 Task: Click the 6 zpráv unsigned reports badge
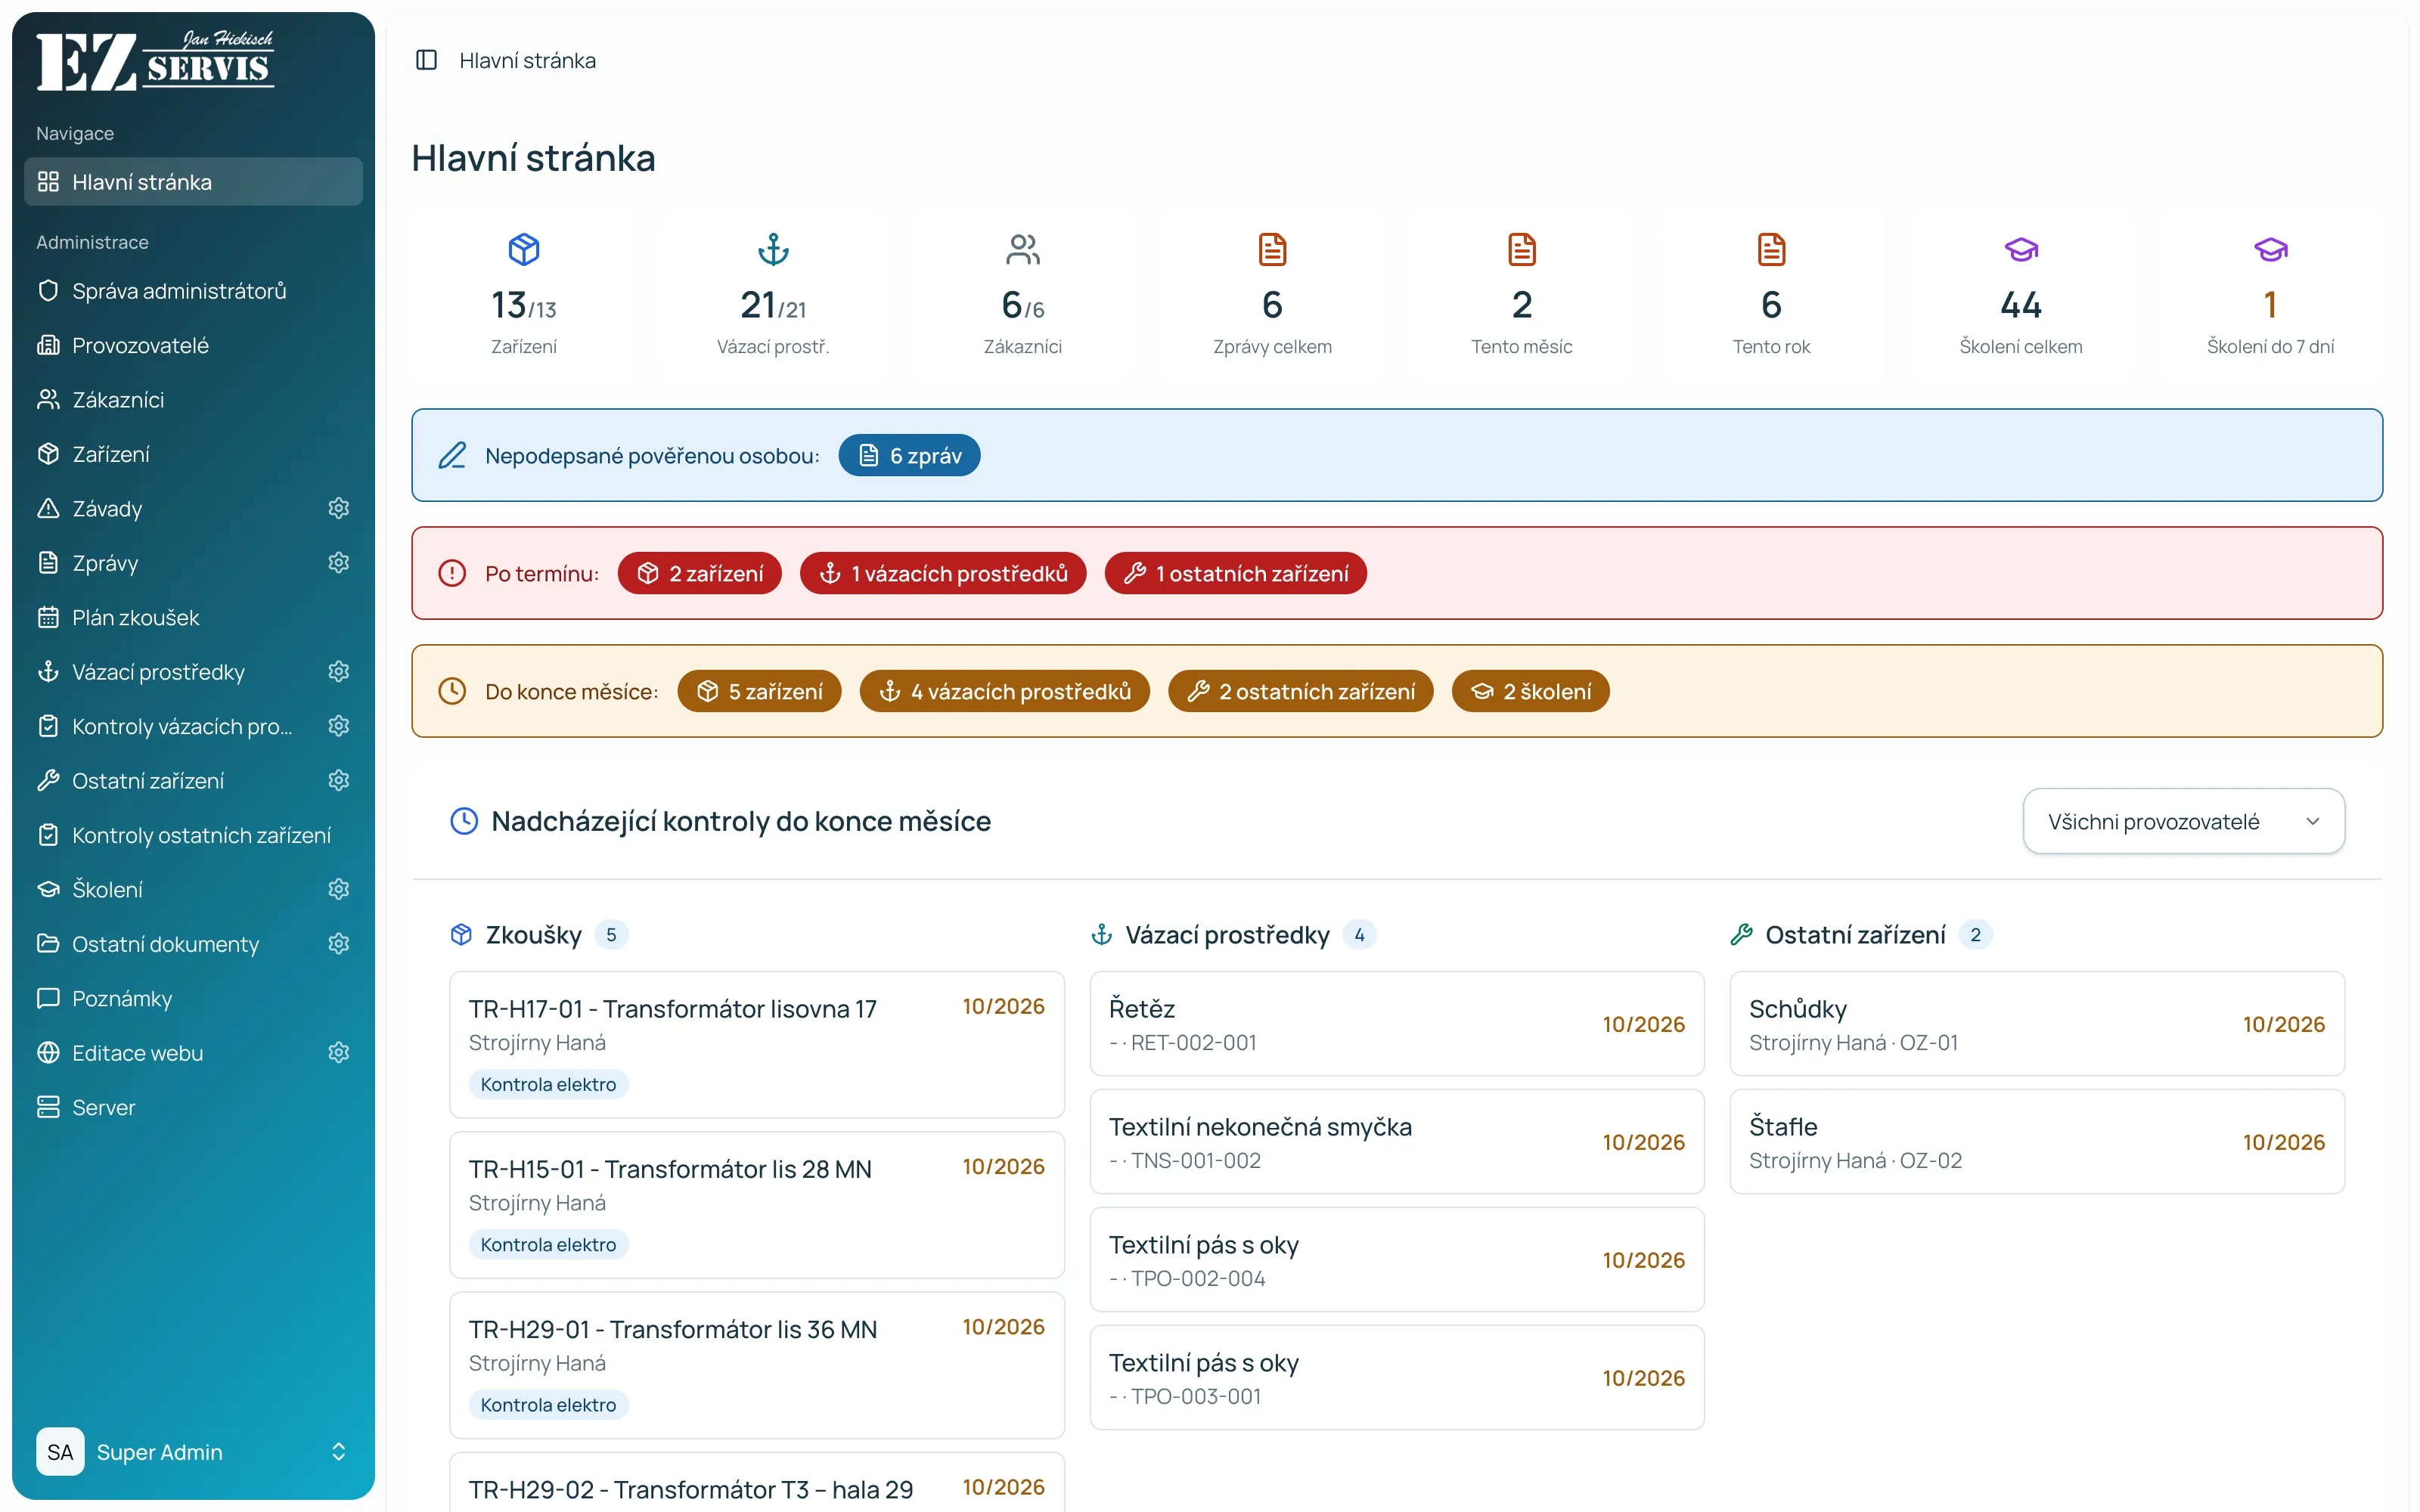[909, 455]
